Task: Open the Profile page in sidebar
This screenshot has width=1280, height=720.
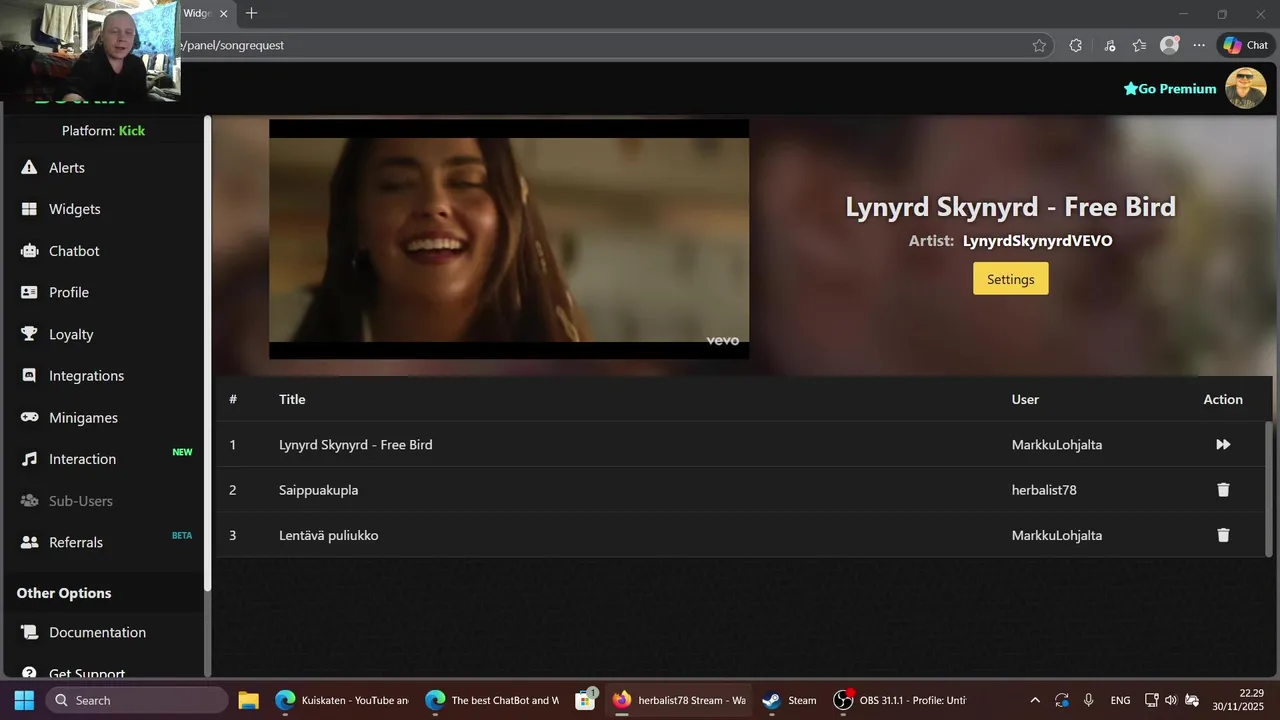Action: pyautogui.click(x=68, y=292)
